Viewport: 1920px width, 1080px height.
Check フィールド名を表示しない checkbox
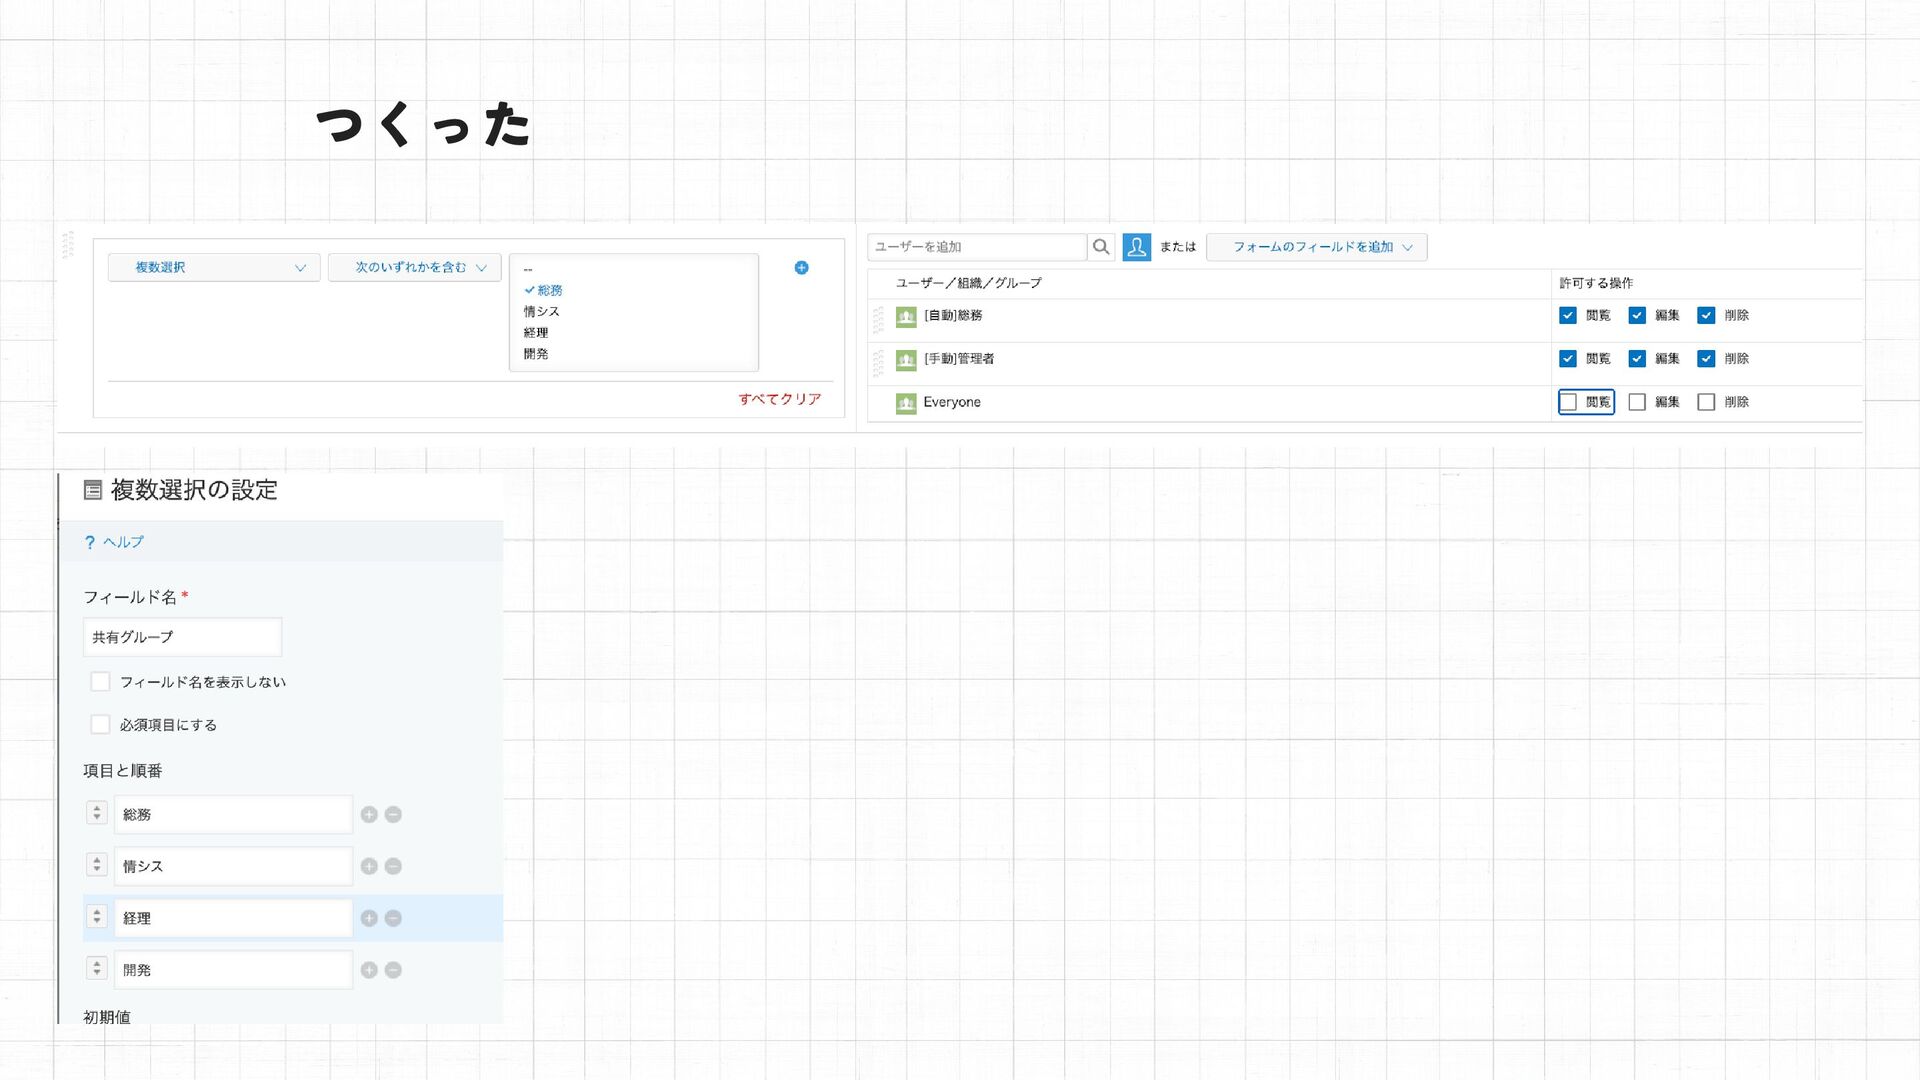click(100, 682)
